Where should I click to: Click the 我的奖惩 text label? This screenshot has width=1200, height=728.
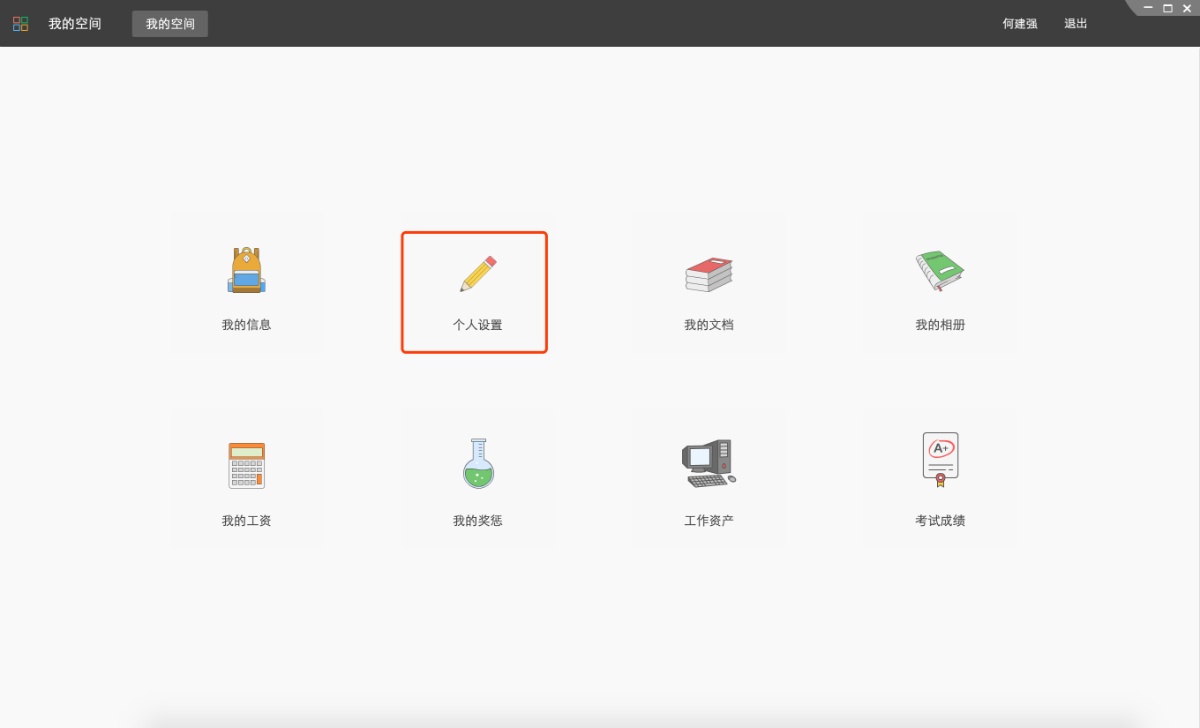(477, 521)
